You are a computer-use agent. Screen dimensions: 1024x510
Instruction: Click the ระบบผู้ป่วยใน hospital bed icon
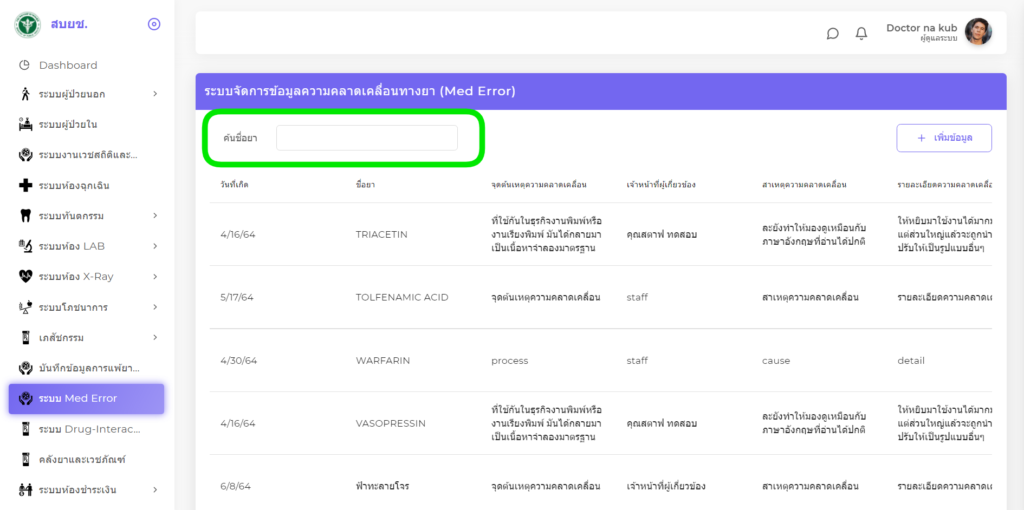click(25, 125)
